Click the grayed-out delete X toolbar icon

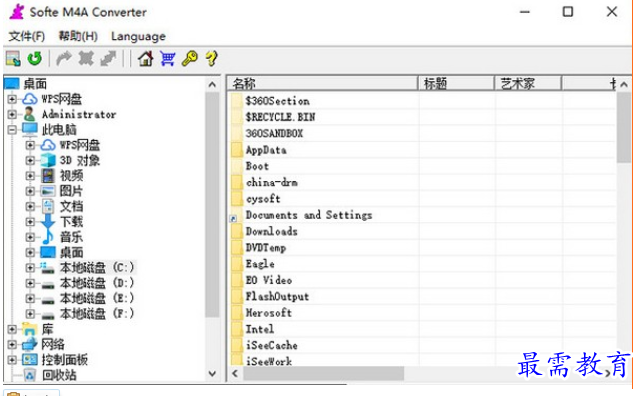pyautogui.click(x=86, y=59)
